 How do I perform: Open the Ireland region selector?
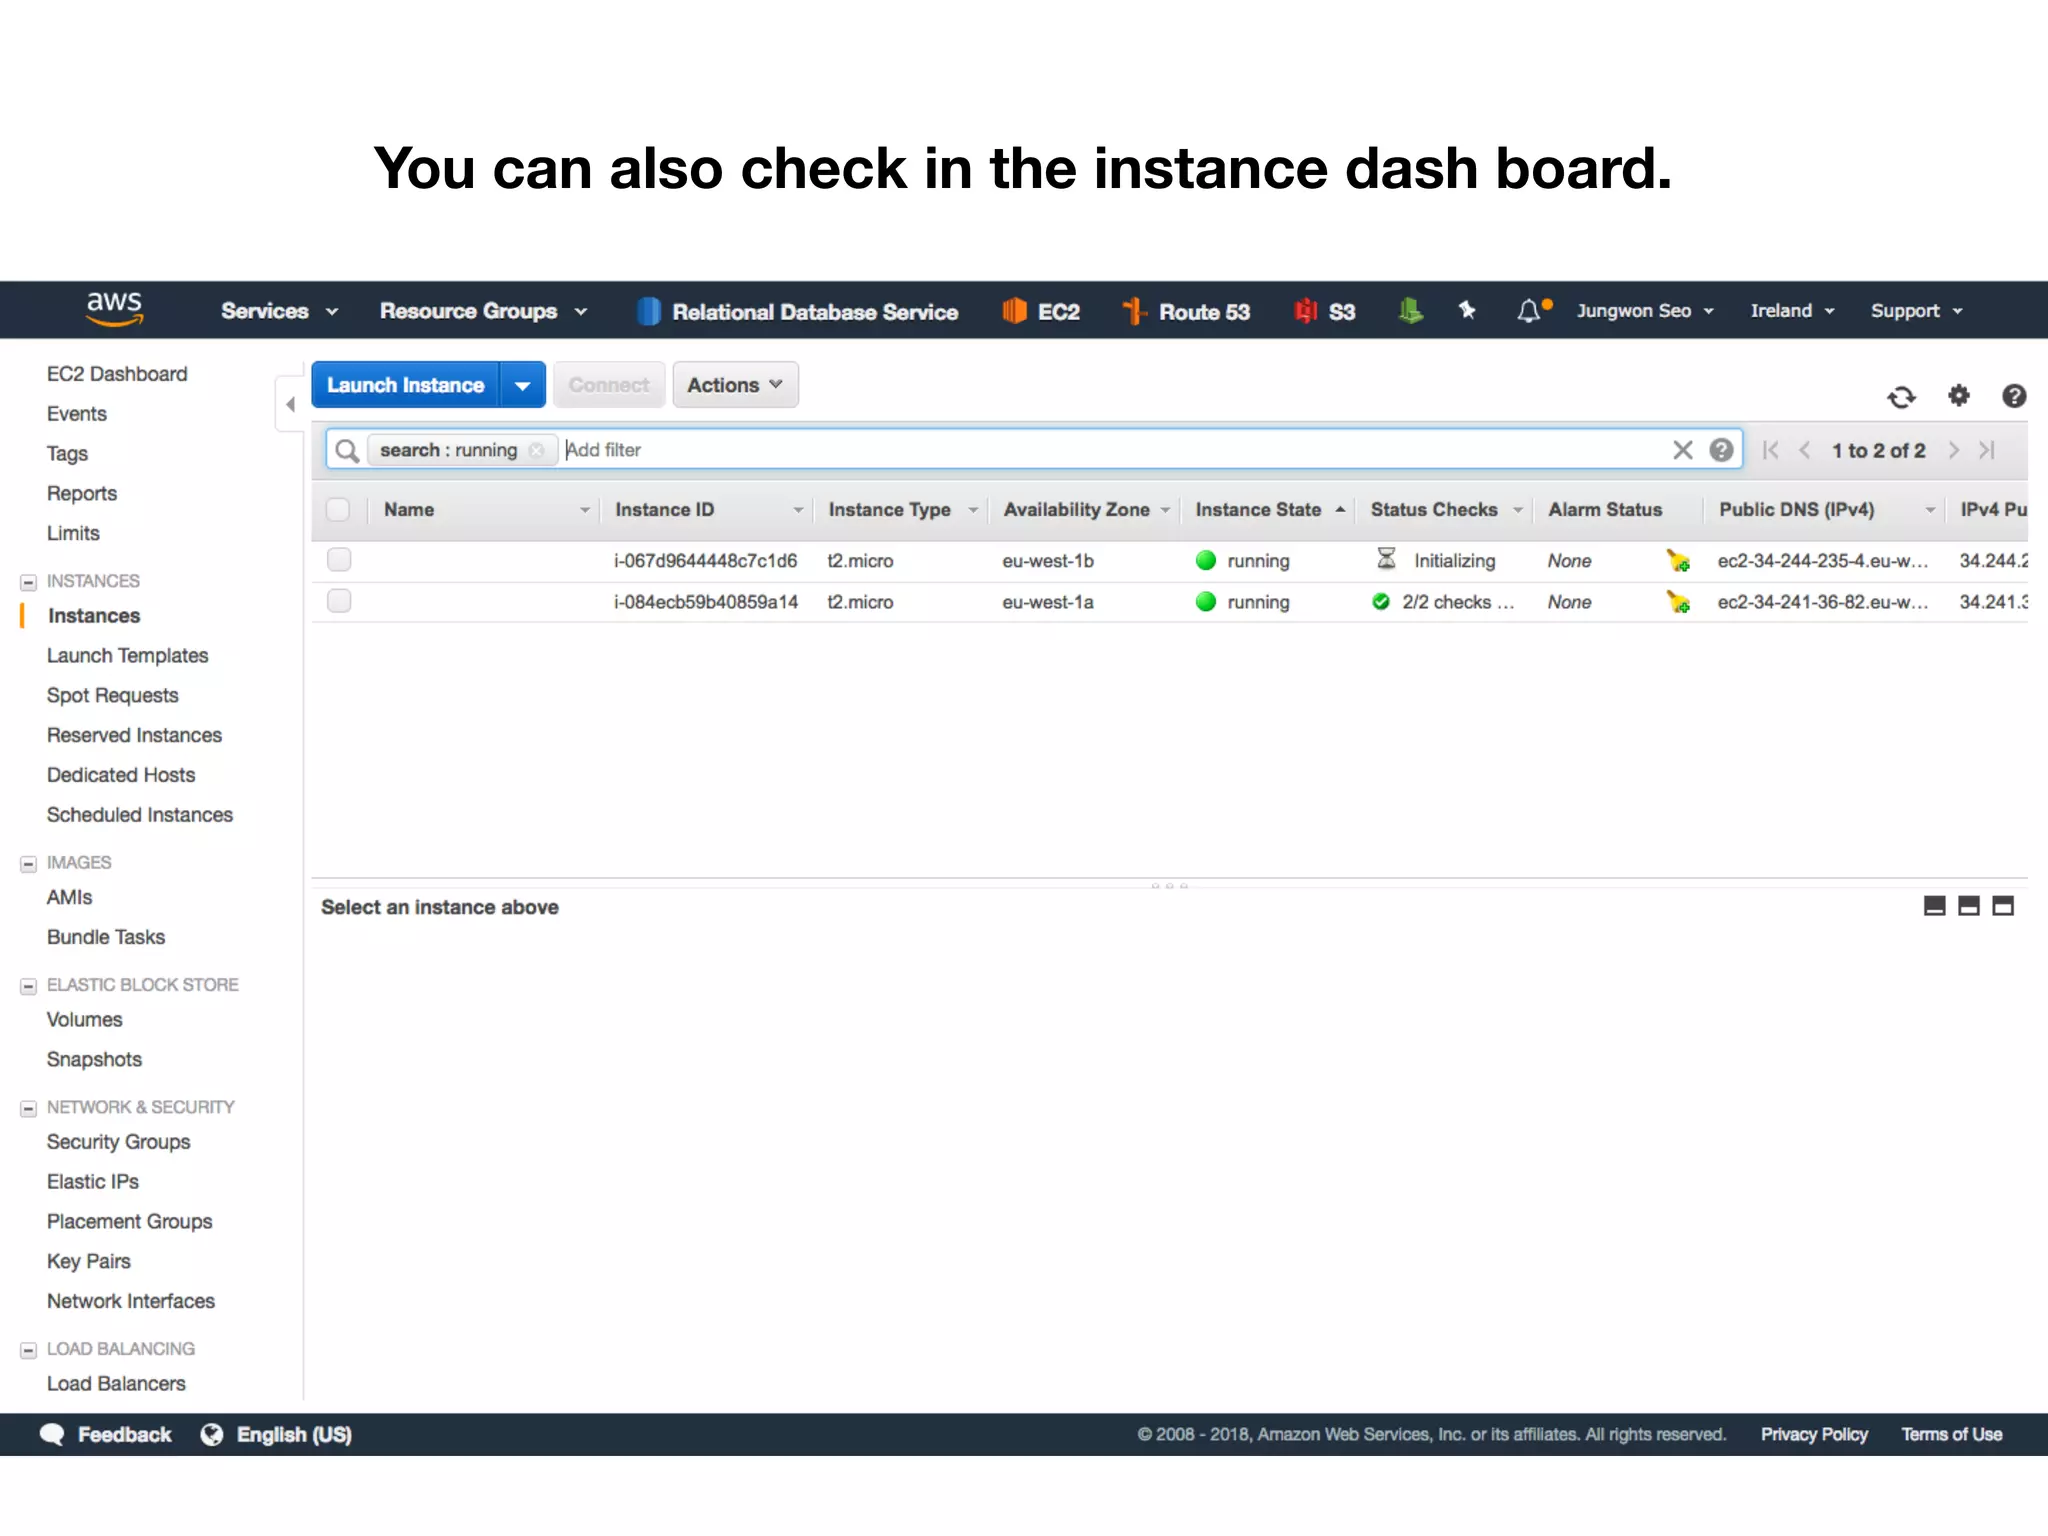(x=1792, y=311)
